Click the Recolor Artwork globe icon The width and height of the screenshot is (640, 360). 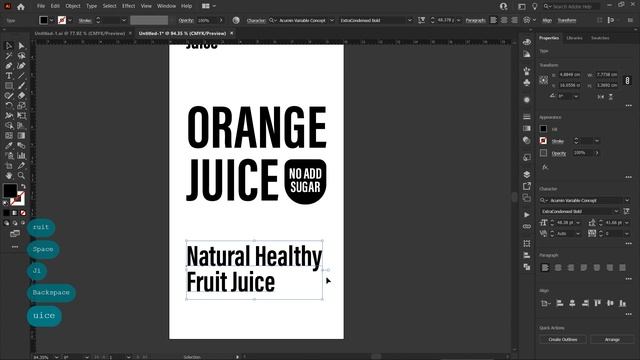pos(236,20)
